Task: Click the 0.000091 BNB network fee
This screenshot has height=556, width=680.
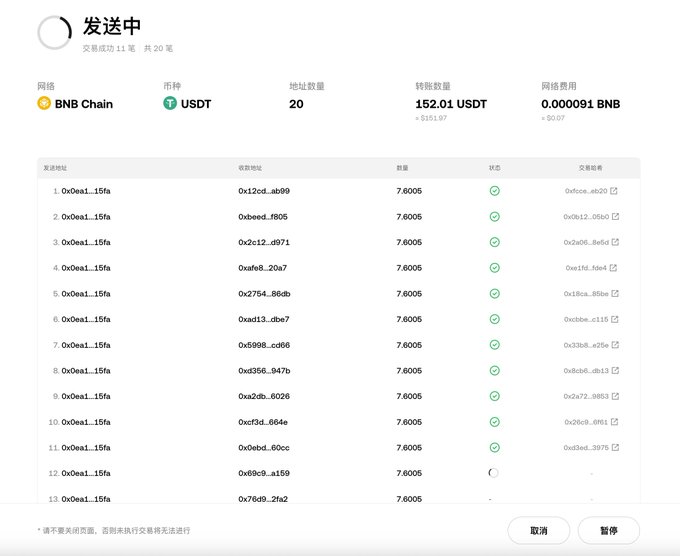Action: click(581, 104)
